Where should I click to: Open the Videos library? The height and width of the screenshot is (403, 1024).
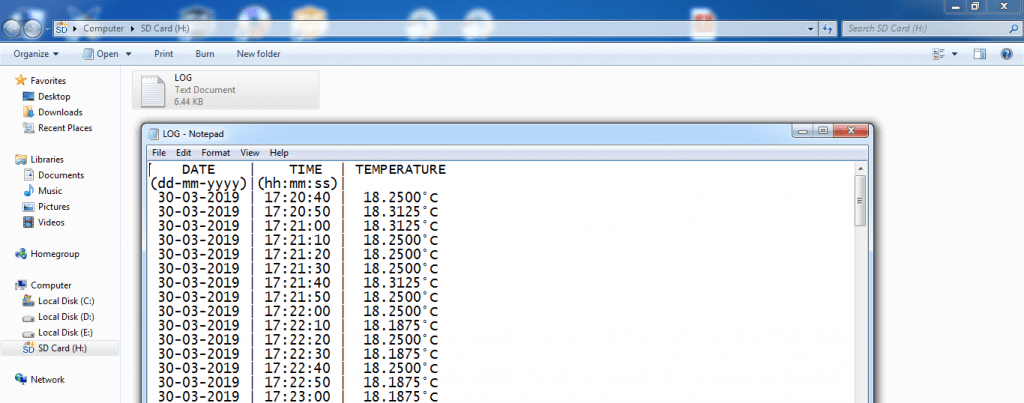pos(52,222)
